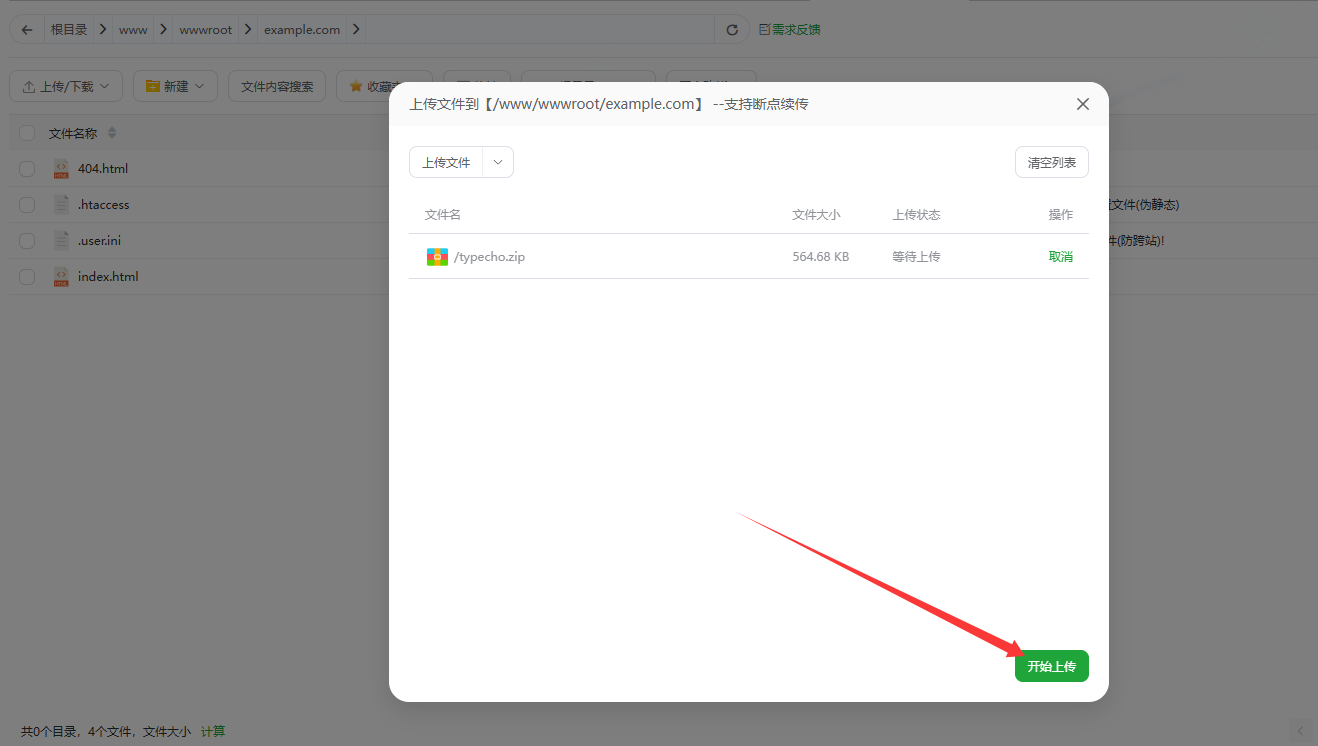Tick the checkbox for 404.html
Viewport: 1318px width, 746px height.
(27, 169)
